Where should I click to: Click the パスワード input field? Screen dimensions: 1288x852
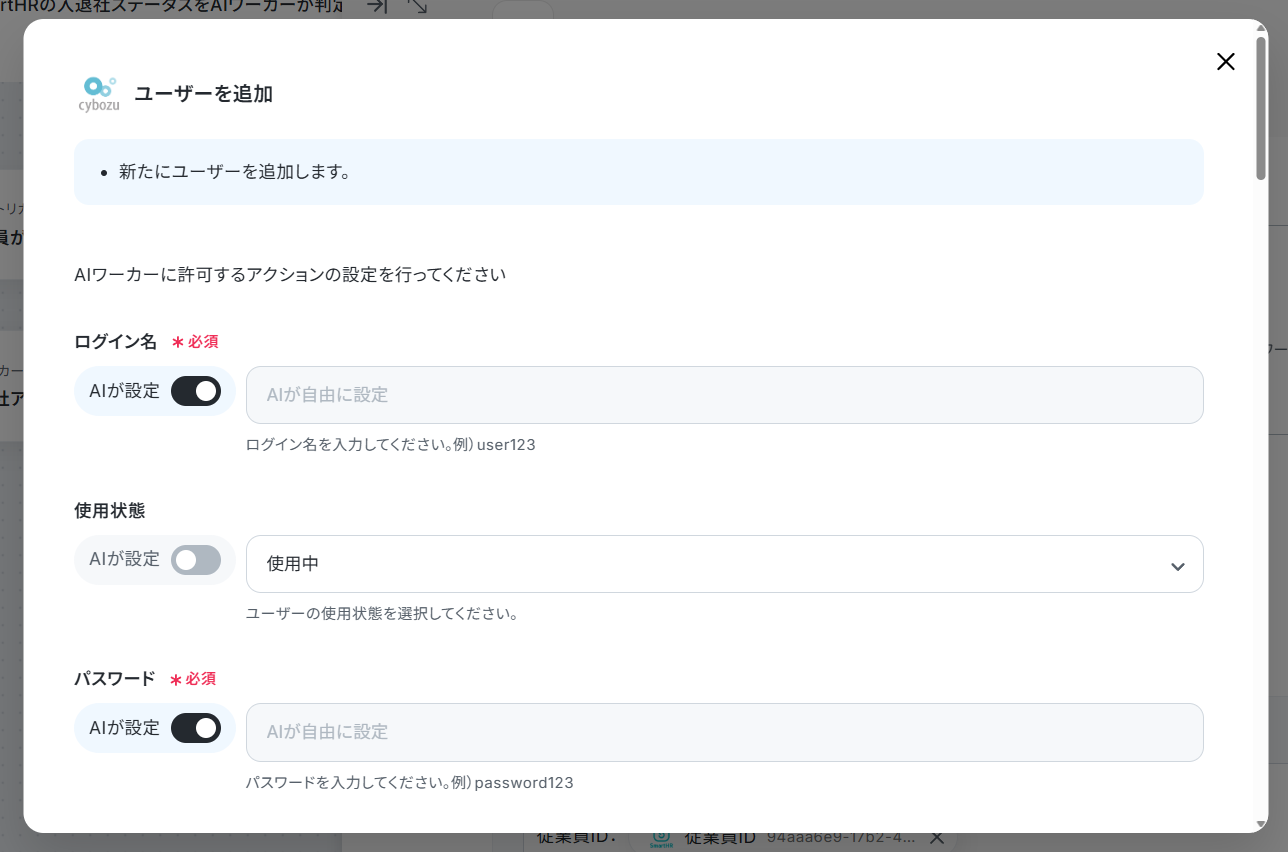pyautogui.click(x=724, y=732)
